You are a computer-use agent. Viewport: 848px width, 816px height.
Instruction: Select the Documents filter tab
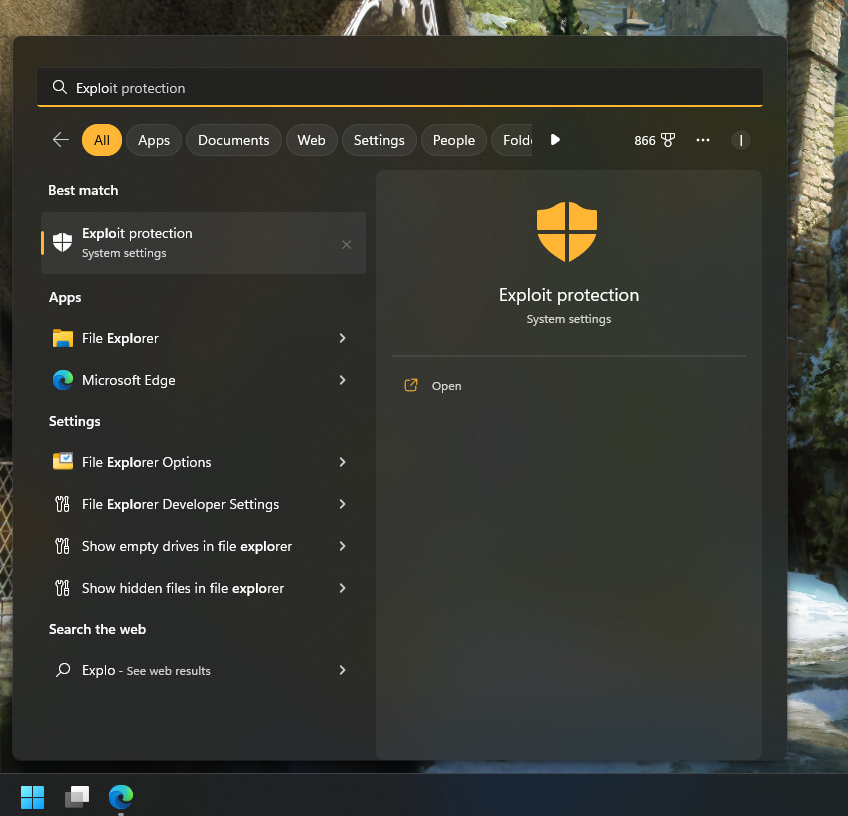(233, 140)
